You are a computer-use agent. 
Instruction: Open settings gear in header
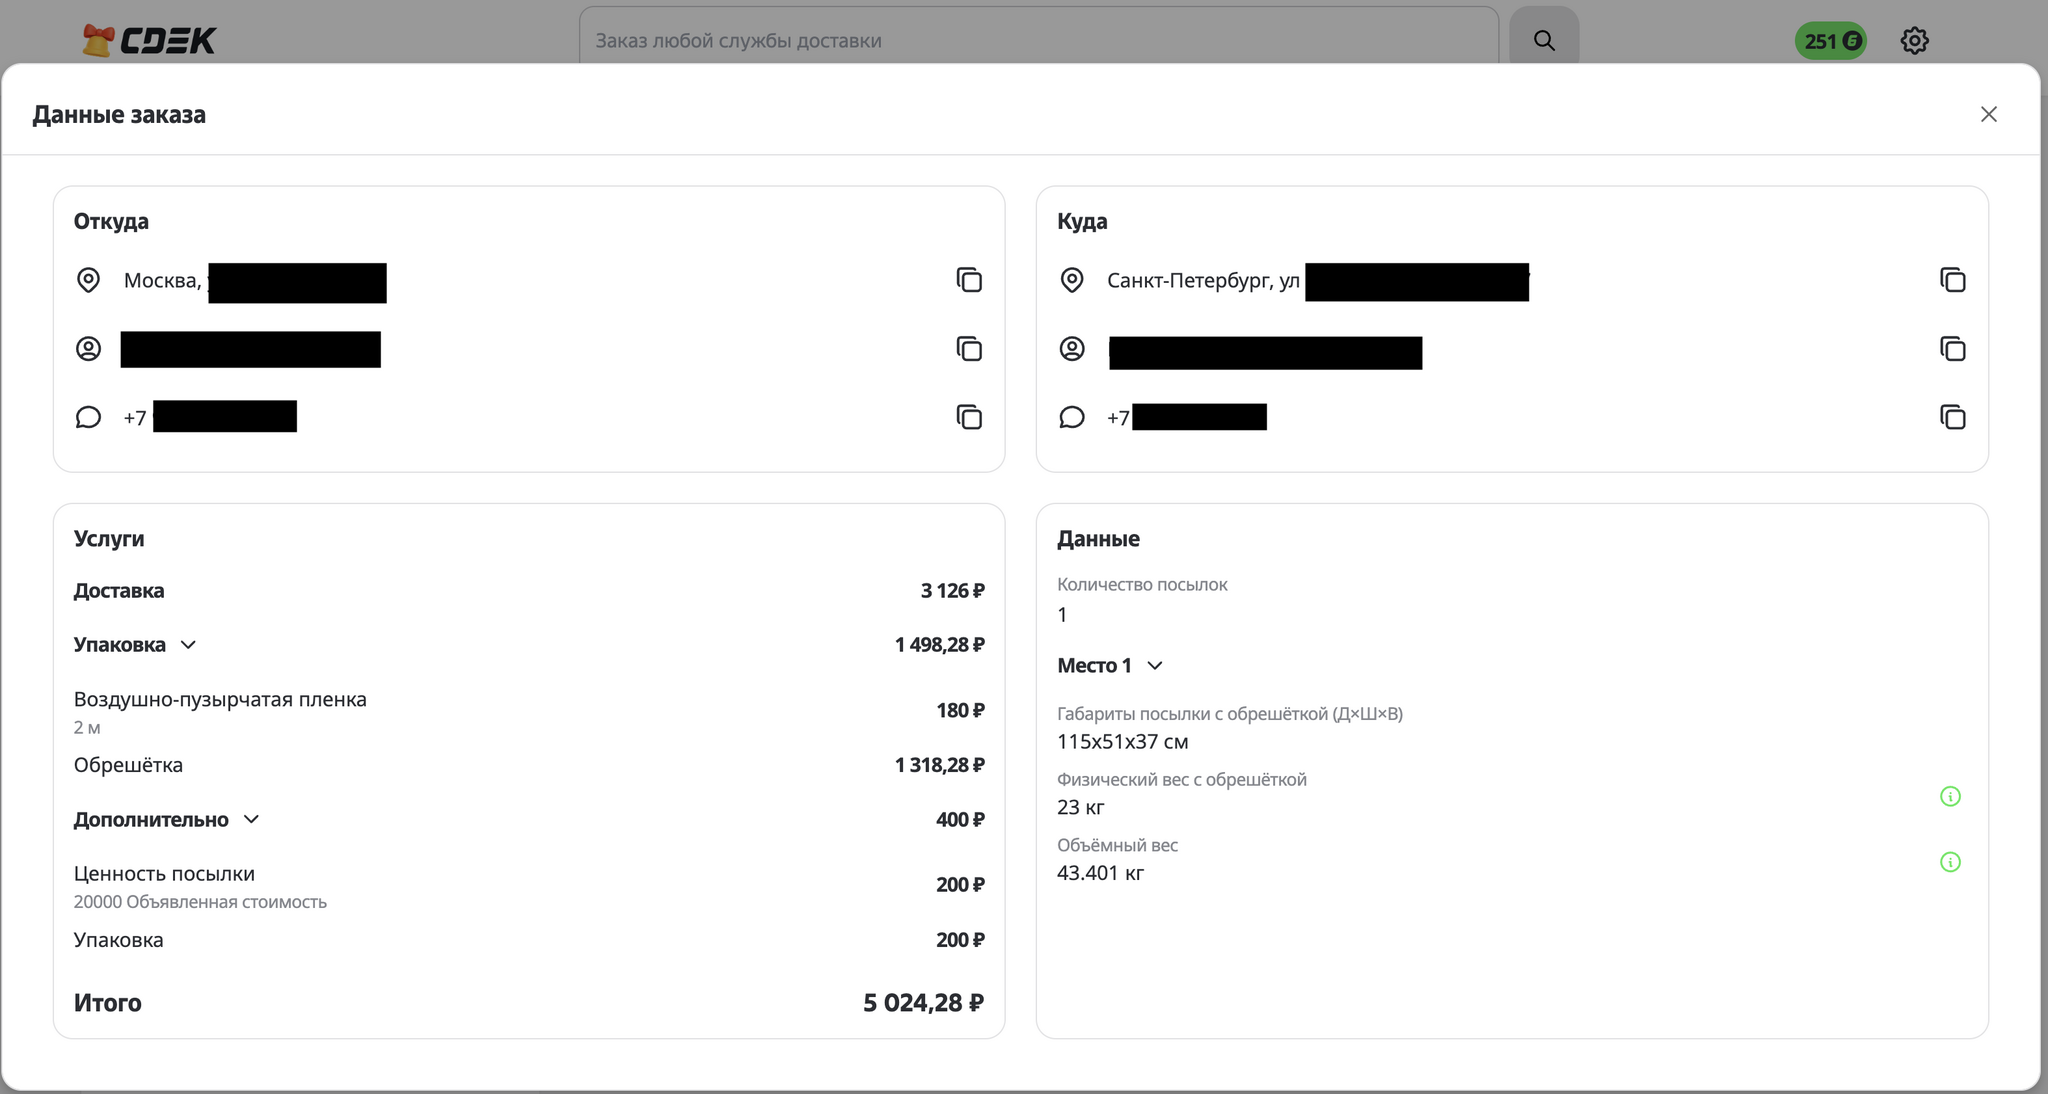tap(1914, 41)
